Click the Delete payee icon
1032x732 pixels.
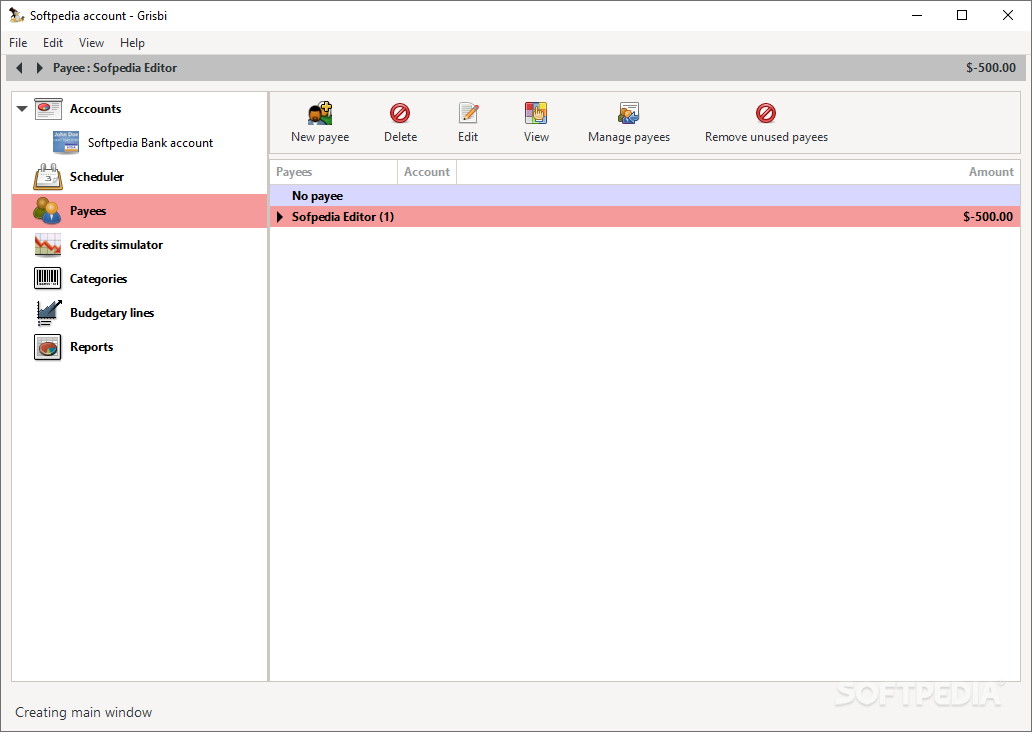coord(400,113)
